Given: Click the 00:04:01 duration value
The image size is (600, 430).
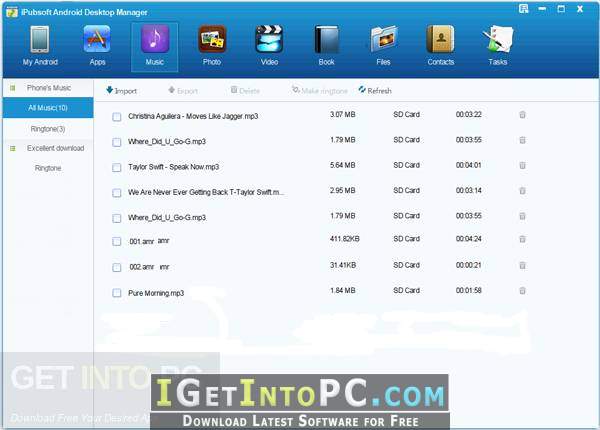Looking at the screenshot, I should tap(468, 165).
